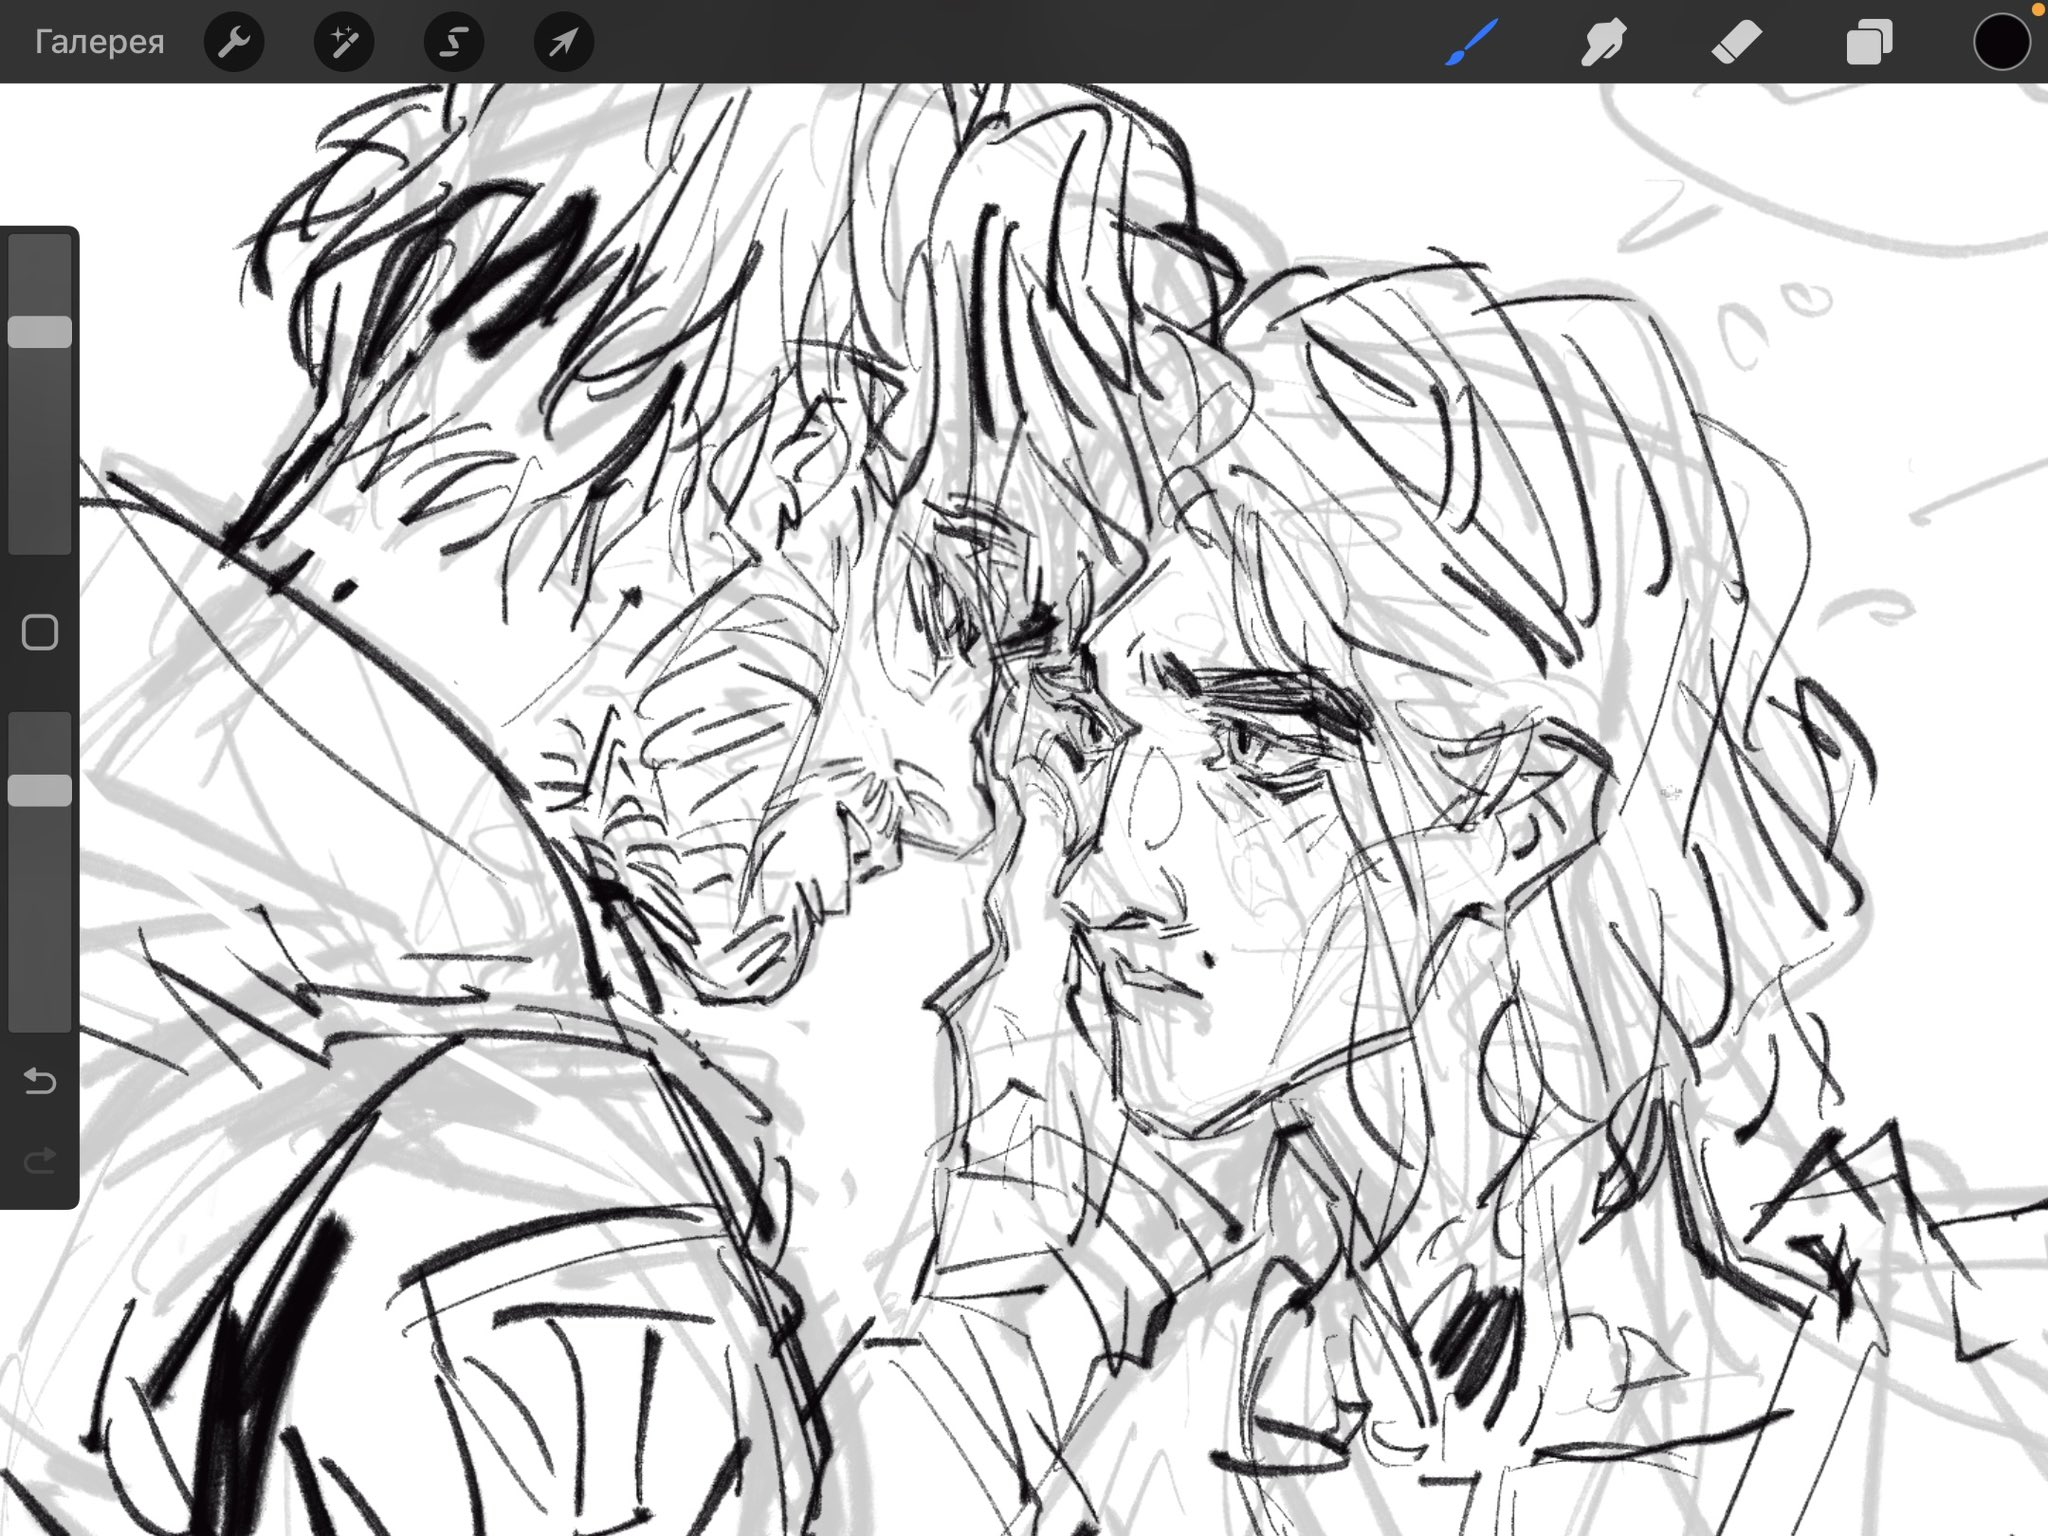Click the brush opacity slider handle
The height and width of the screenshot is (1536, 2048).
[x=40, y=790]
